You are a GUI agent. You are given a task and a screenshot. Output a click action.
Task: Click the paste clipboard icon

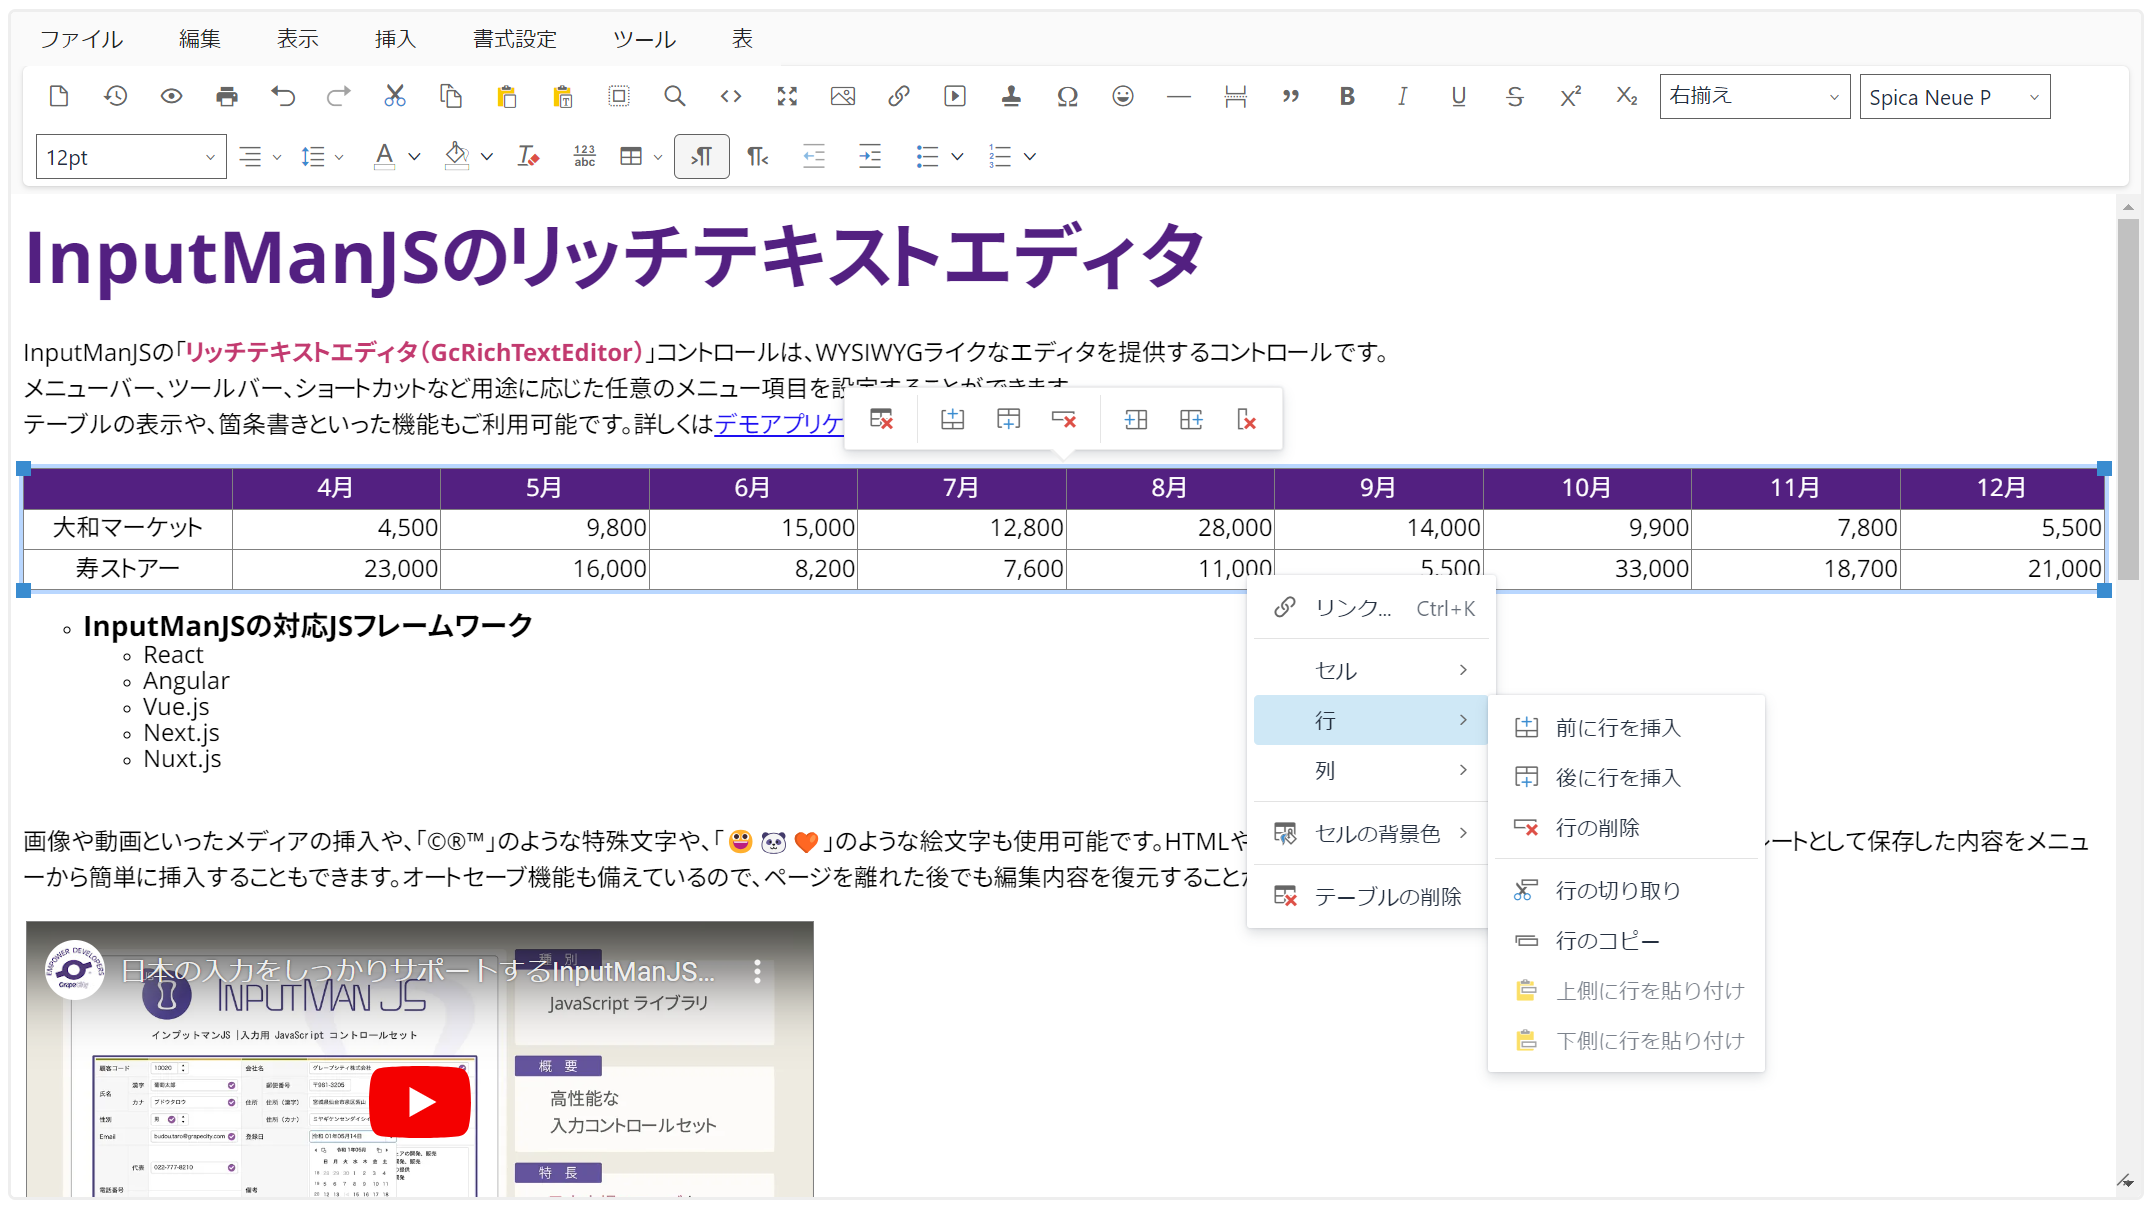coord(507,96)
